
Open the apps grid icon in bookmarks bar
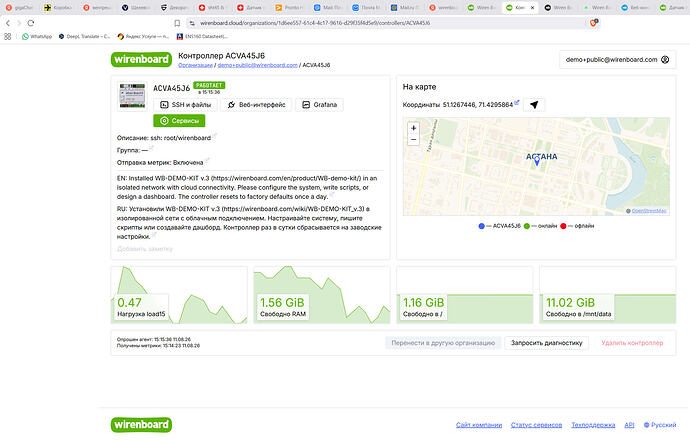pos(7,37)
